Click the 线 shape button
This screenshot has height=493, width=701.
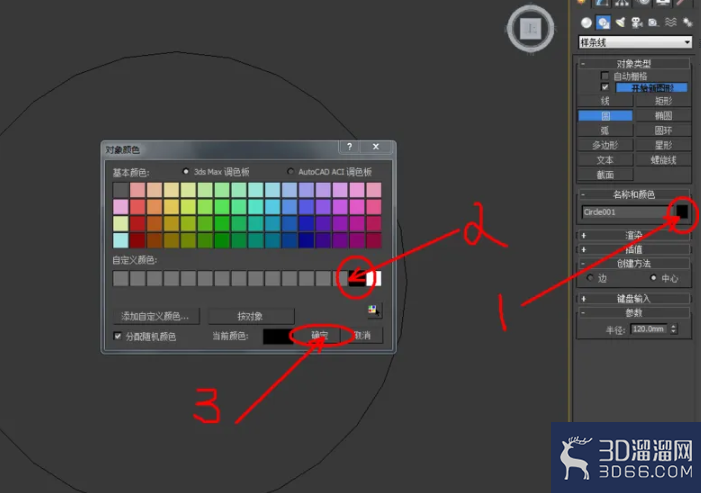605,101
